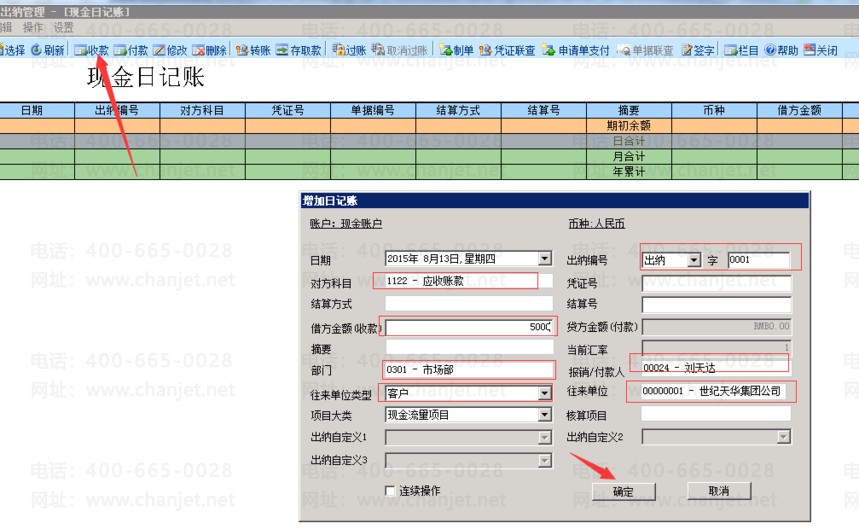Screen dimensions: 859x529
Task: Click the 刷新 refresh icon
Action: click(36, 50)
